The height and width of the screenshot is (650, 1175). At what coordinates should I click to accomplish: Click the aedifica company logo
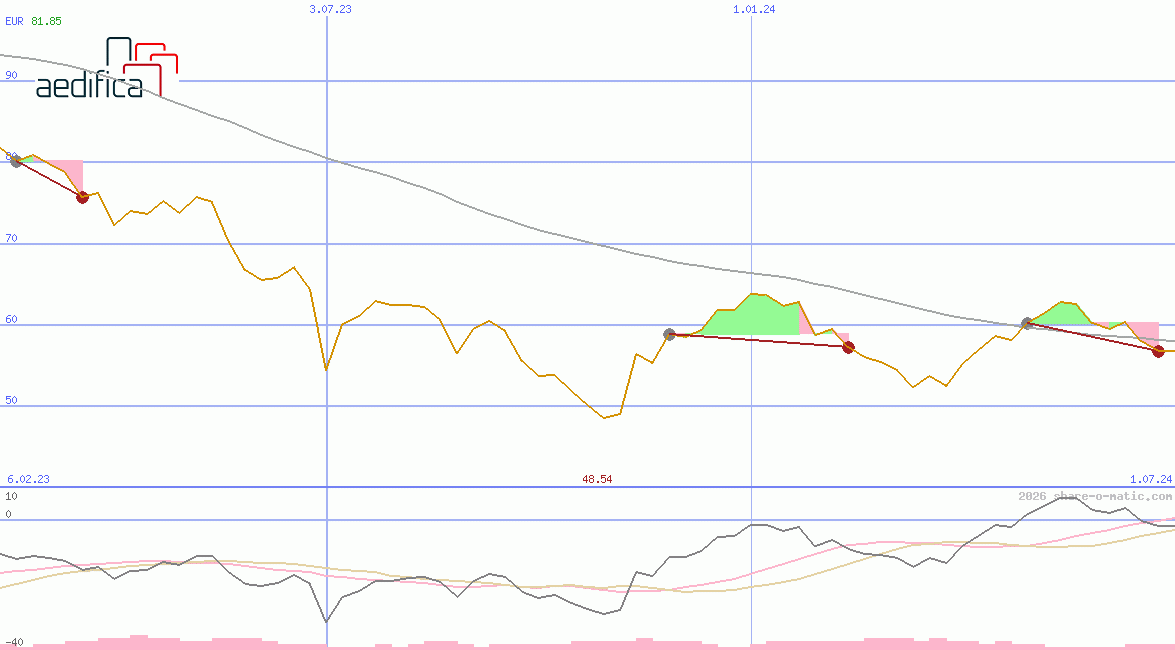pos(106,69)
